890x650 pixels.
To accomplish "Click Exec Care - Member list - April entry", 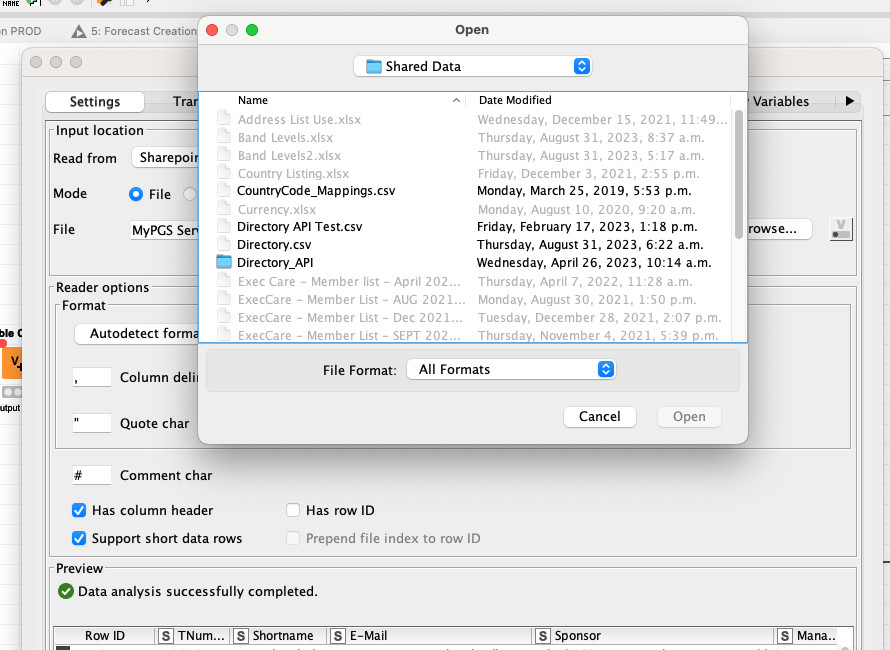I will click(349, 282).
